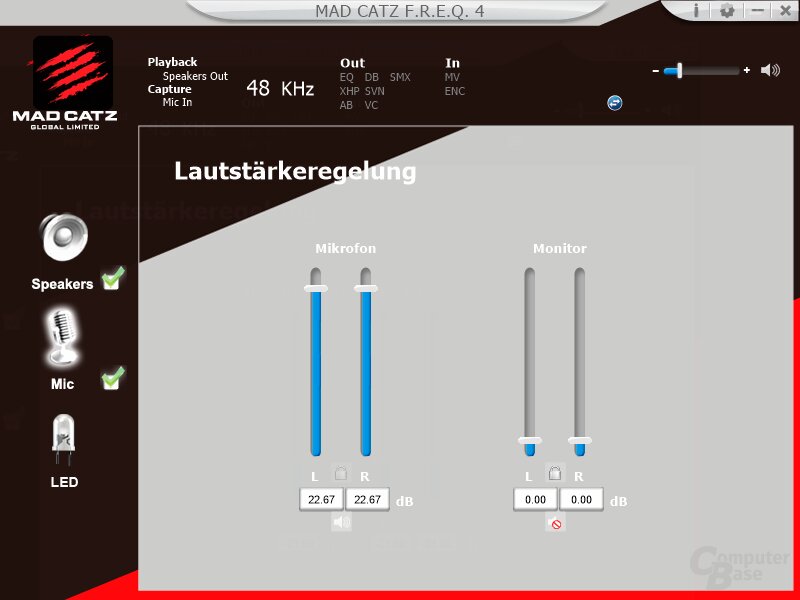
Task: Open the LED settings icon
Action: 64,440
